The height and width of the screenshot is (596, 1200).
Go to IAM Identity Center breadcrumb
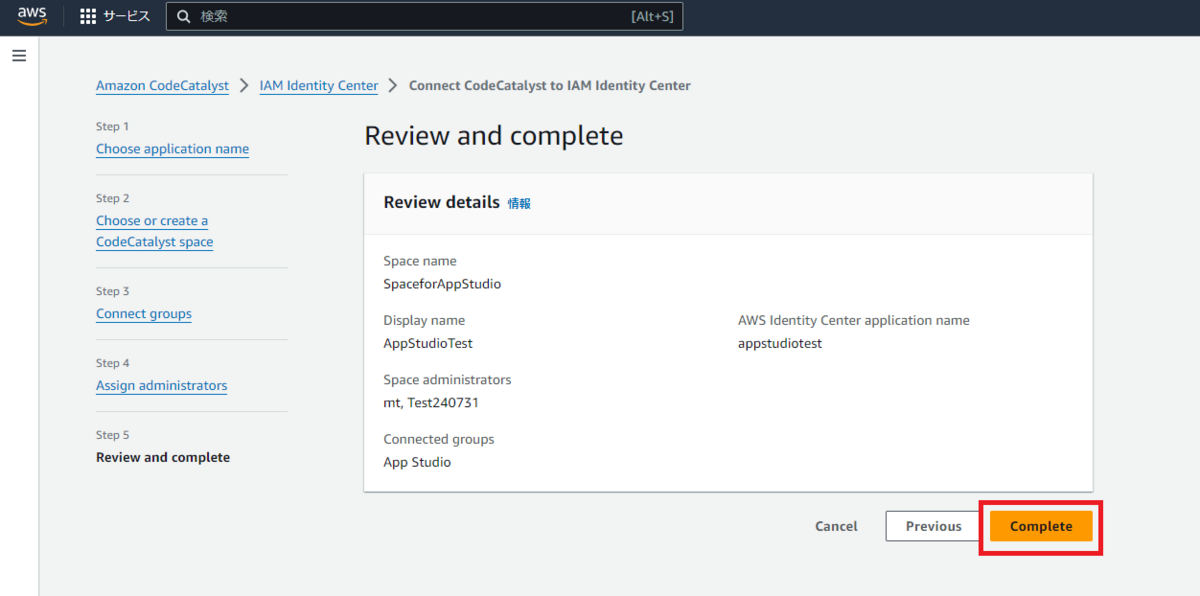(x=319, y=86)
